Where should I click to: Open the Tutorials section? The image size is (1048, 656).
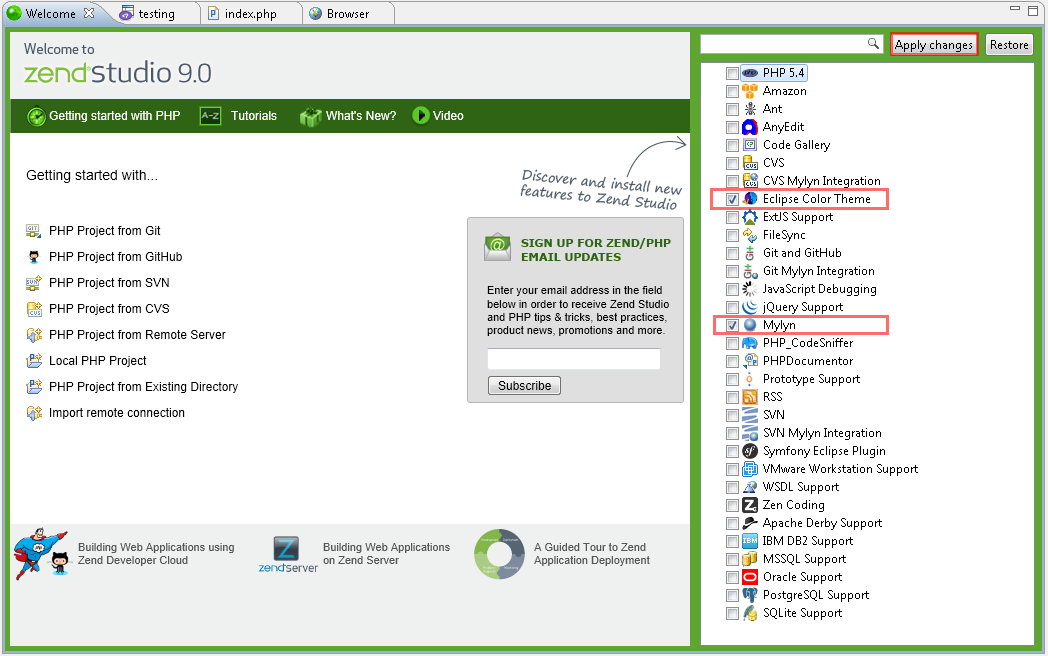click(253, 116)
